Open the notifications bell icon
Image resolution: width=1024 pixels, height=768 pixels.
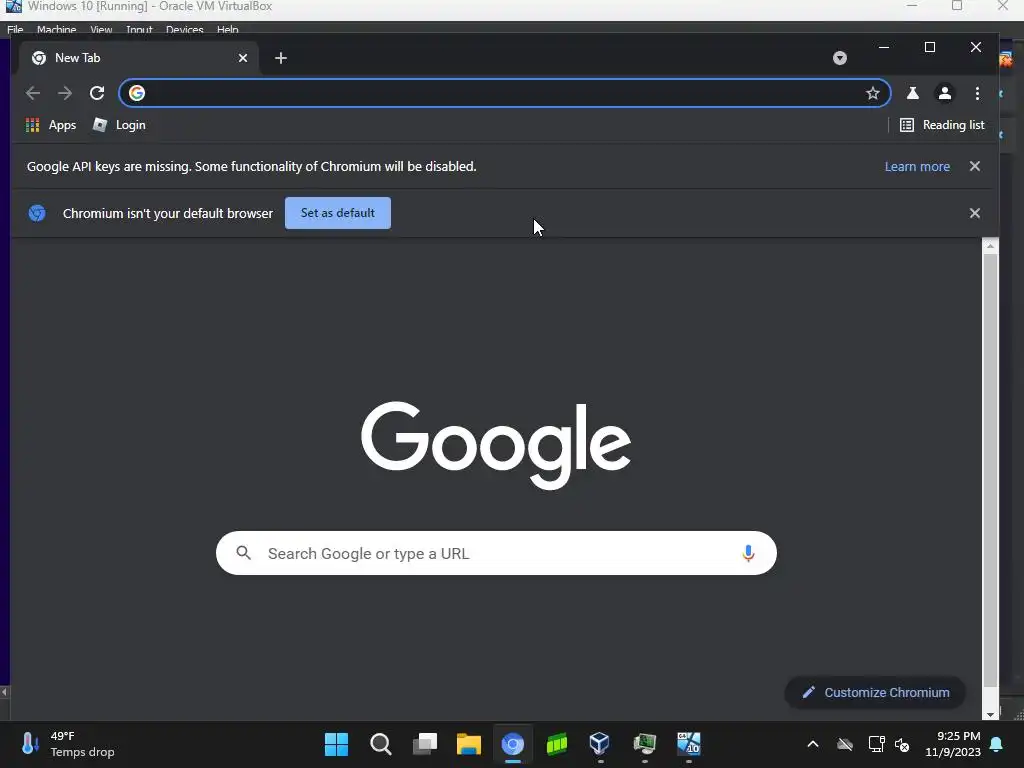pyautogui.click(x=997, y=744)
